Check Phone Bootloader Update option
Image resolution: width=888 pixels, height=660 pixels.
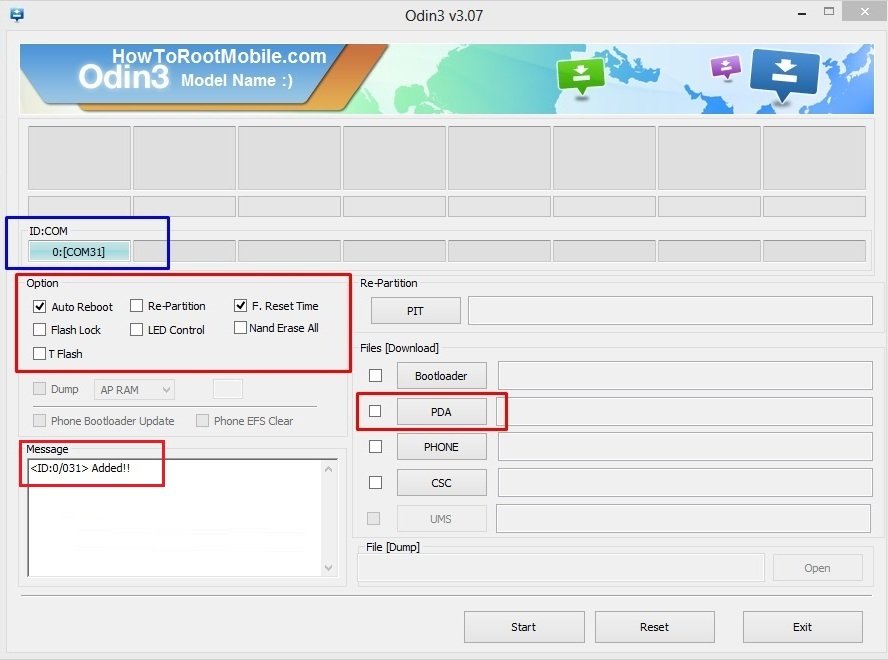pyautogui.click(x=39, y=420)
